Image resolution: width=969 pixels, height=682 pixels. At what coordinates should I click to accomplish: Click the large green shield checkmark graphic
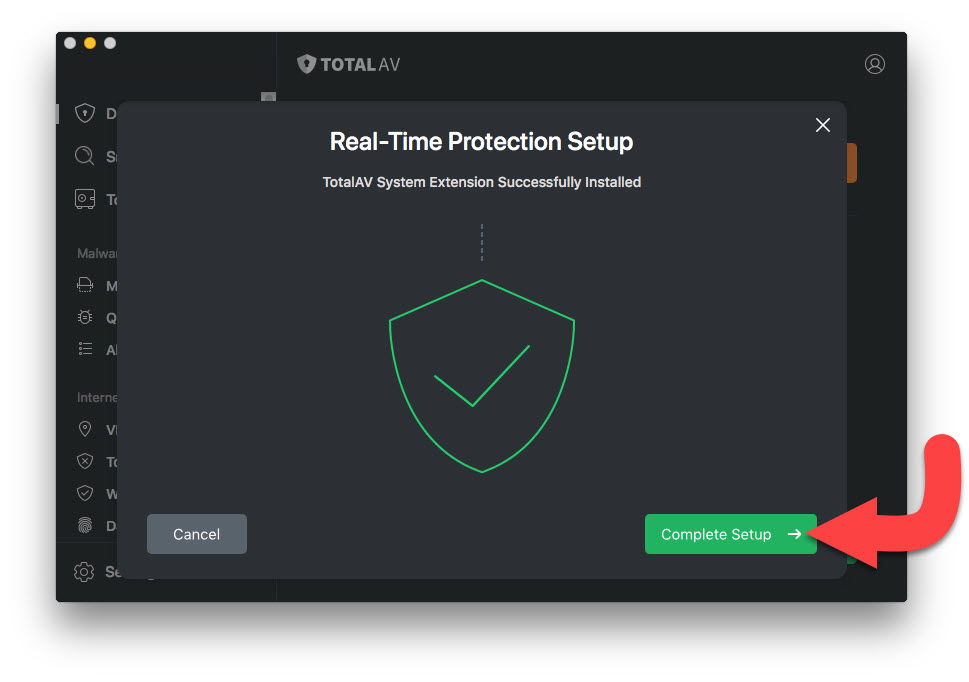point(482,375)
